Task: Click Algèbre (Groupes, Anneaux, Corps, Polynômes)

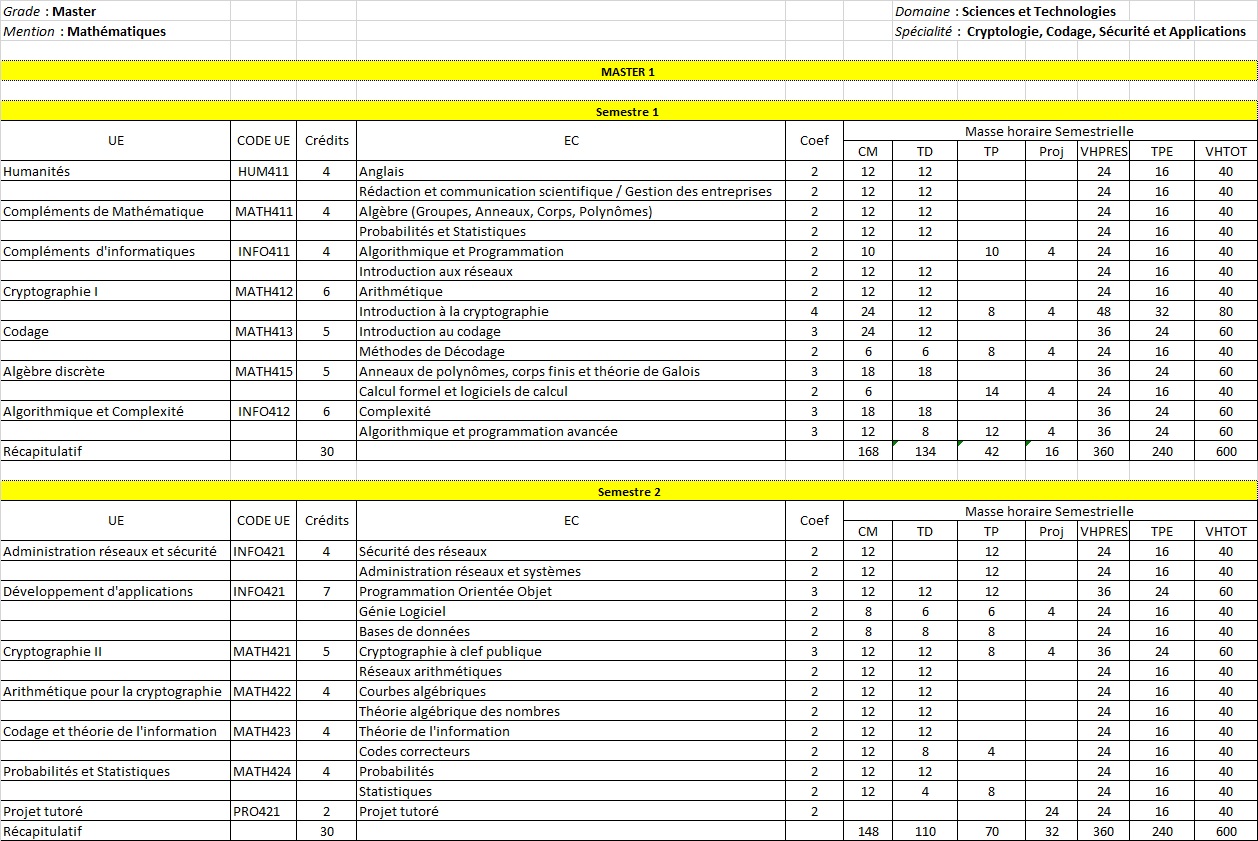Action: [x=571, y=211]
